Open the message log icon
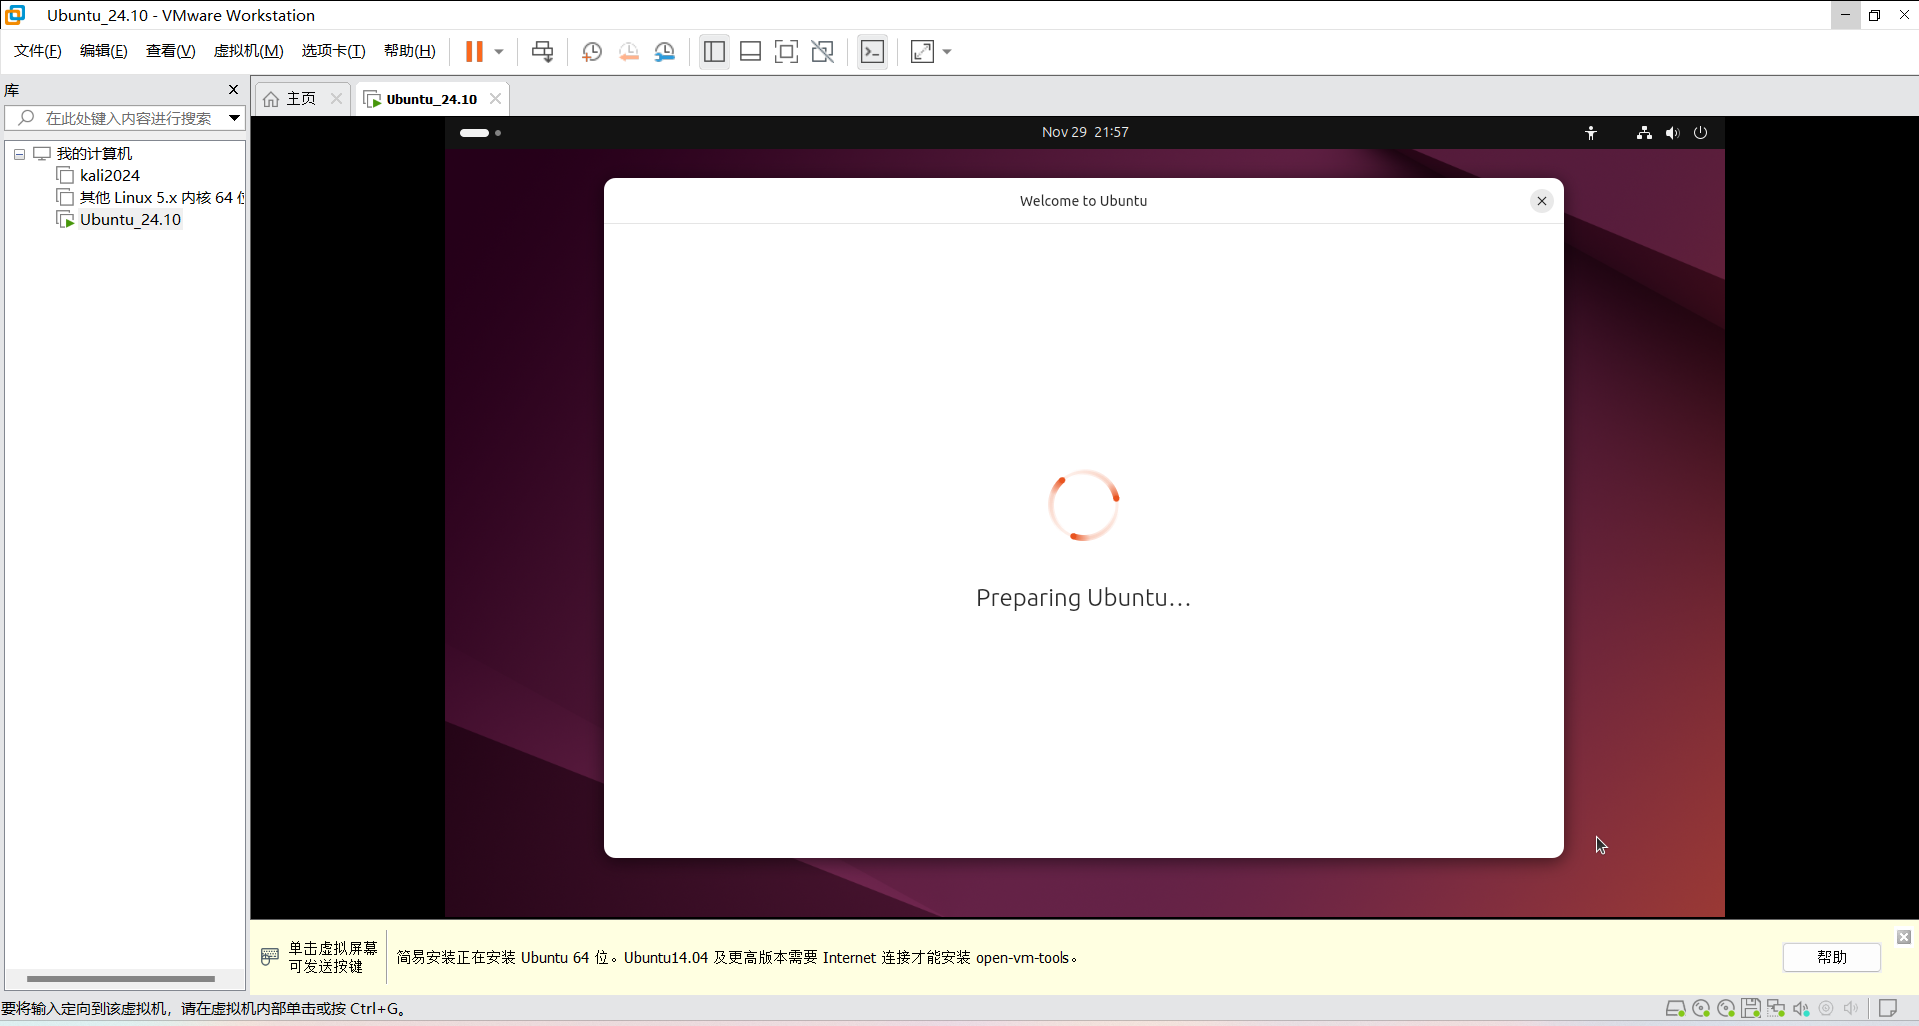This screenshot has height=1026, width=1919. pos(1888,1008)
